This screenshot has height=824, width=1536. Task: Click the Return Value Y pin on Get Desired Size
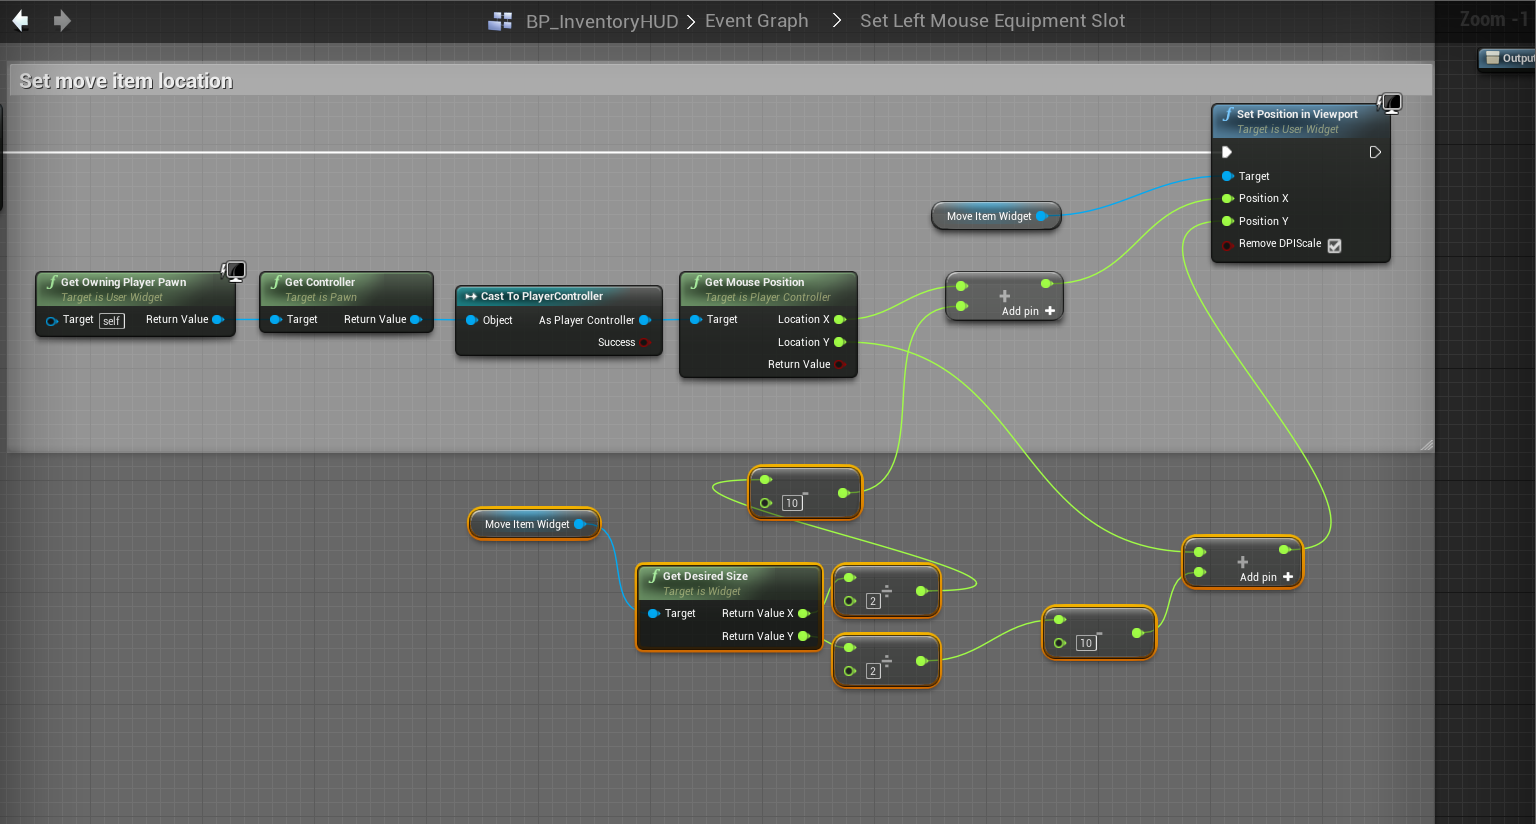(x=804, y=636)
